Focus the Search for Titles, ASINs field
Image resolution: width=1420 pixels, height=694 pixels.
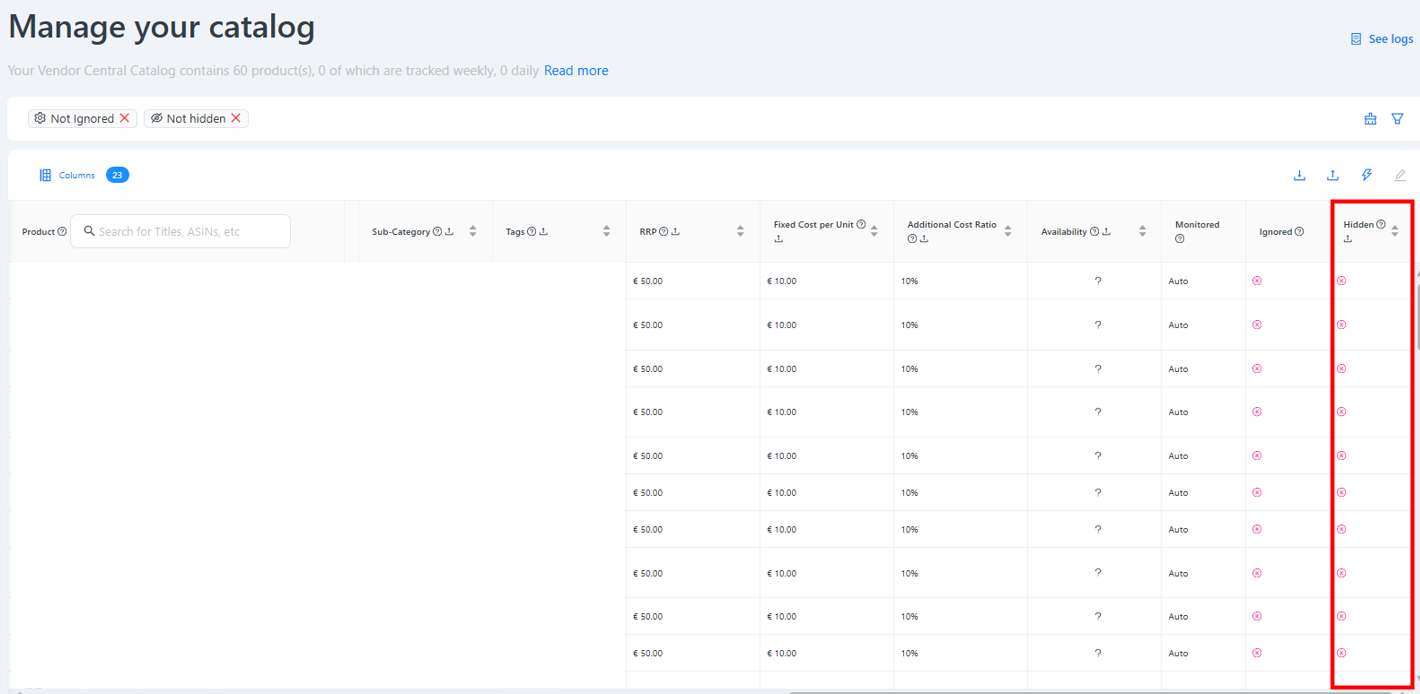point(180,231)
